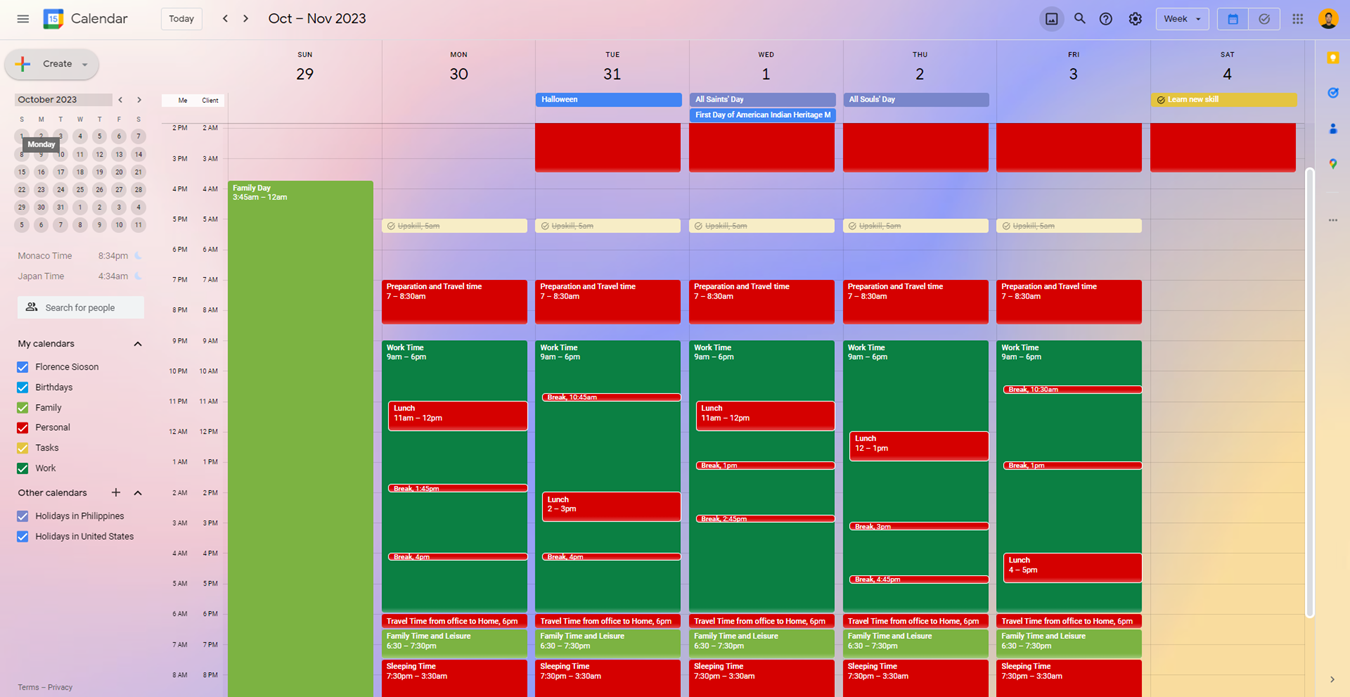Click Break, 10:30am event on Friday
Screen dimensions: 1350x697
click(1072, 389)
